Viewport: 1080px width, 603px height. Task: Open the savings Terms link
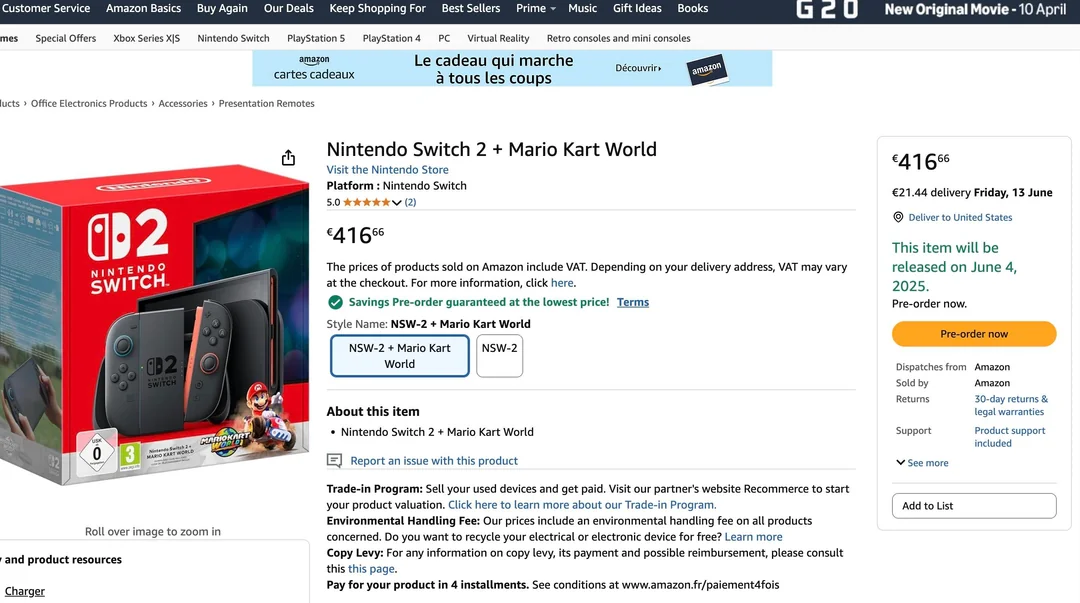coord(632,302)
